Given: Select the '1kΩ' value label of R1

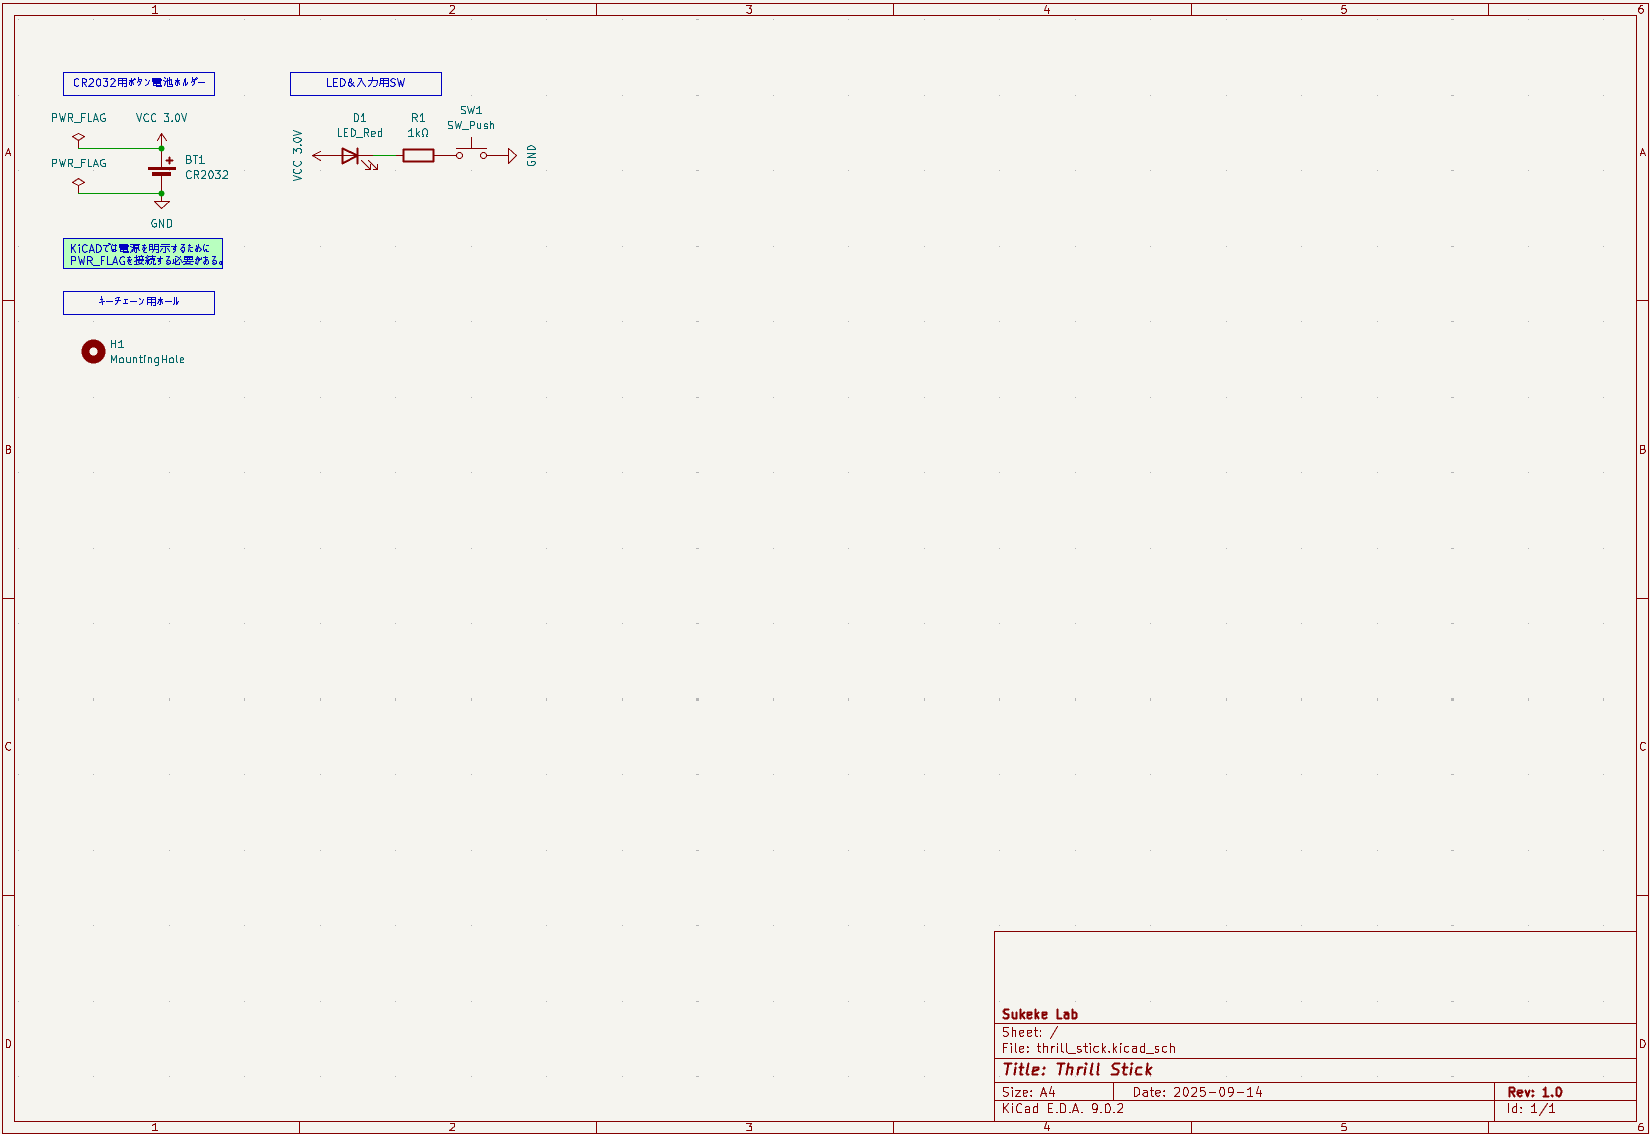Looking at the screenshot, I should [x=418, y=133].
